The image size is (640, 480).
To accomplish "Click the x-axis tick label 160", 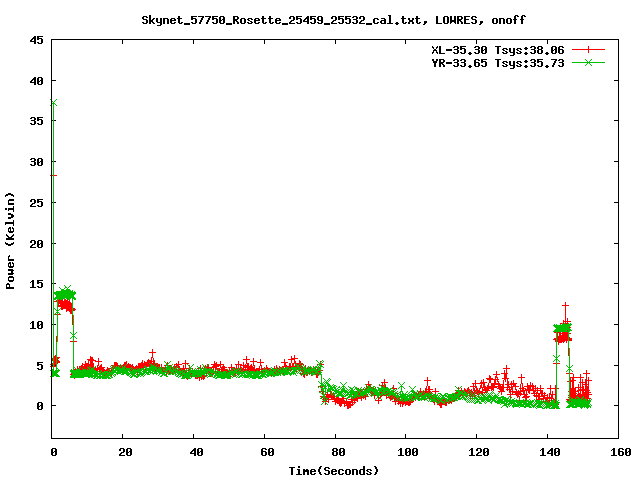I will pos(621,452).
